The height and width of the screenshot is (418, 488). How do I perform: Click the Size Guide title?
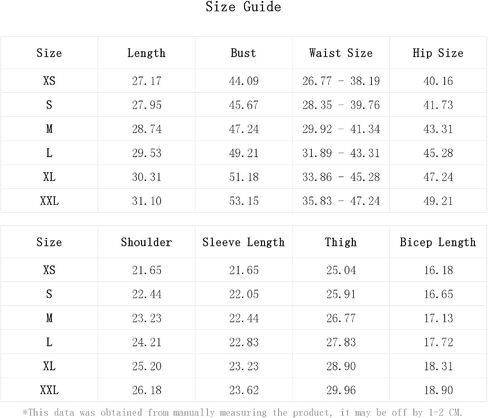pyautogui.click(x=243, y=7)
